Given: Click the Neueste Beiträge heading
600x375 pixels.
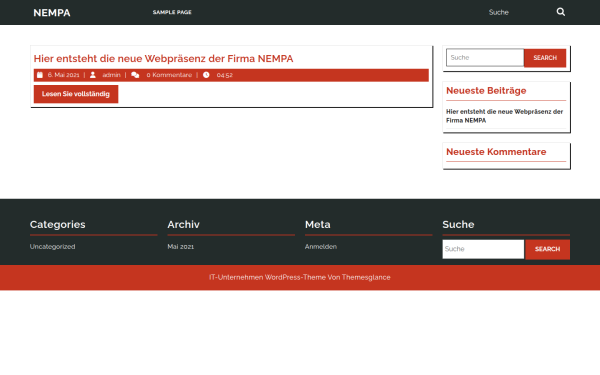Looking at the screenshot, I should point(486,91).
